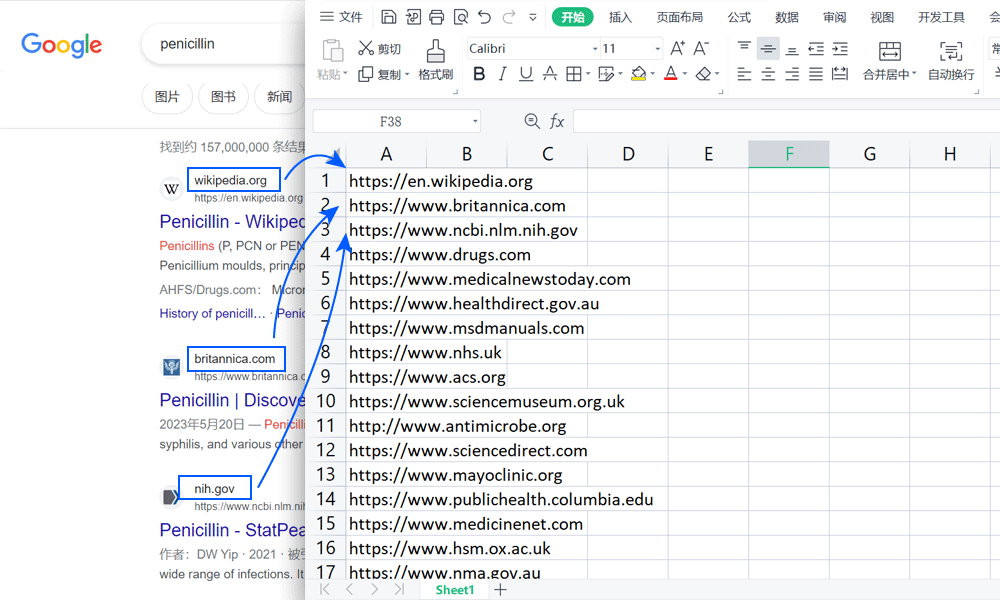Click the Save icon in quick access toolbar
This screenshot has width=1000, height=600.
point(389,17)
